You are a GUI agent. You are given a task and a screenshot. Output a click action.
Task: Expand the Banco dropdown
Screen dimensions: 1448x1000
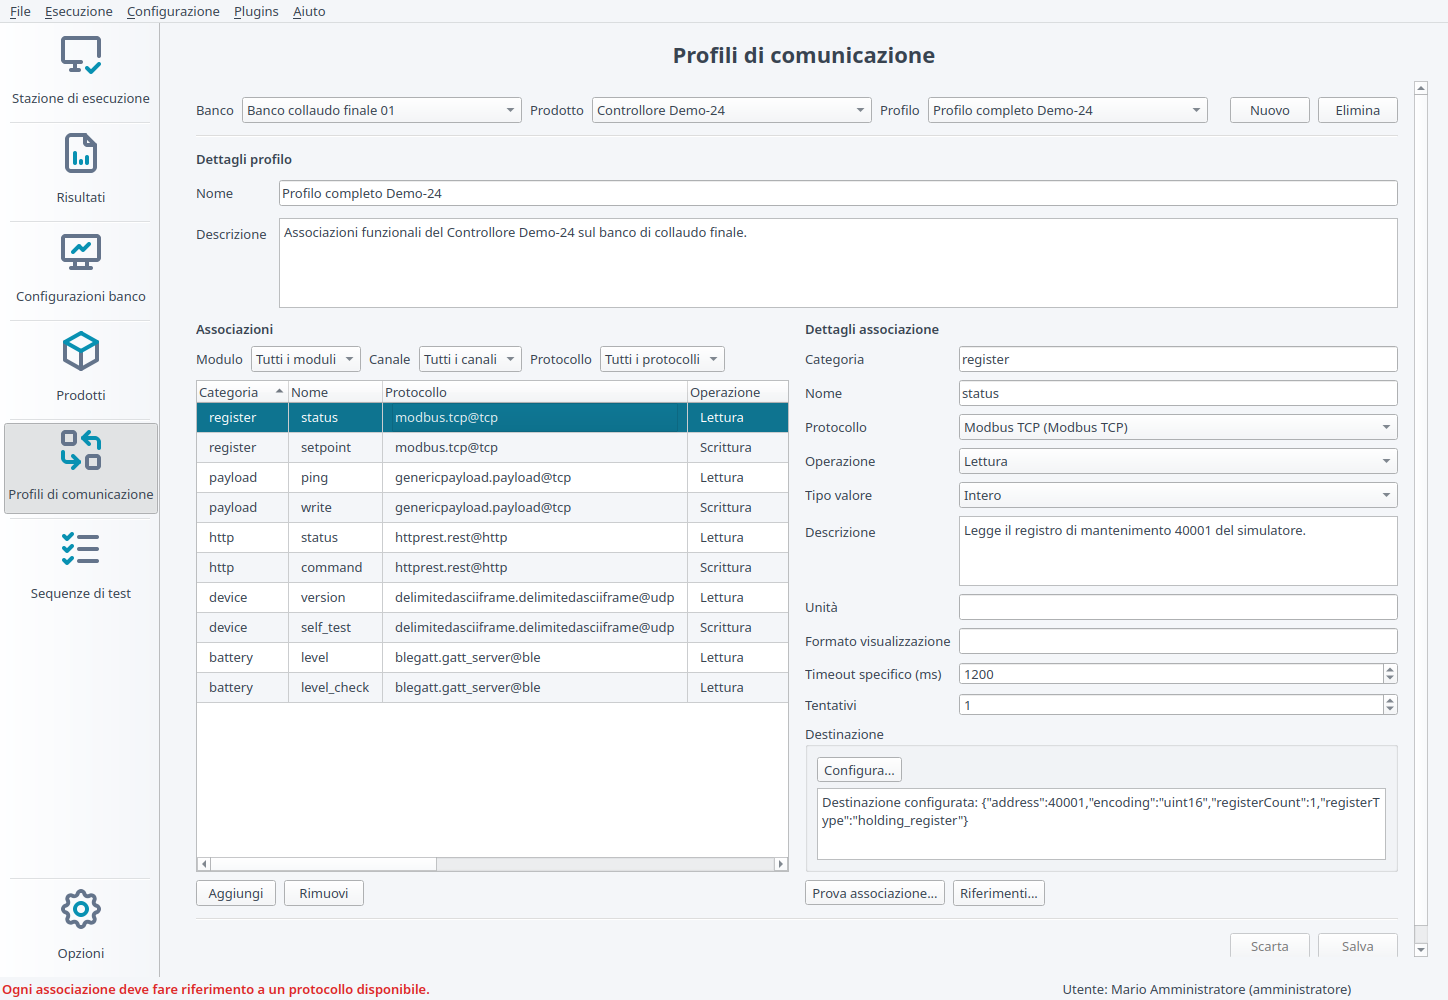pyautogui.click(x=381, y=110)
